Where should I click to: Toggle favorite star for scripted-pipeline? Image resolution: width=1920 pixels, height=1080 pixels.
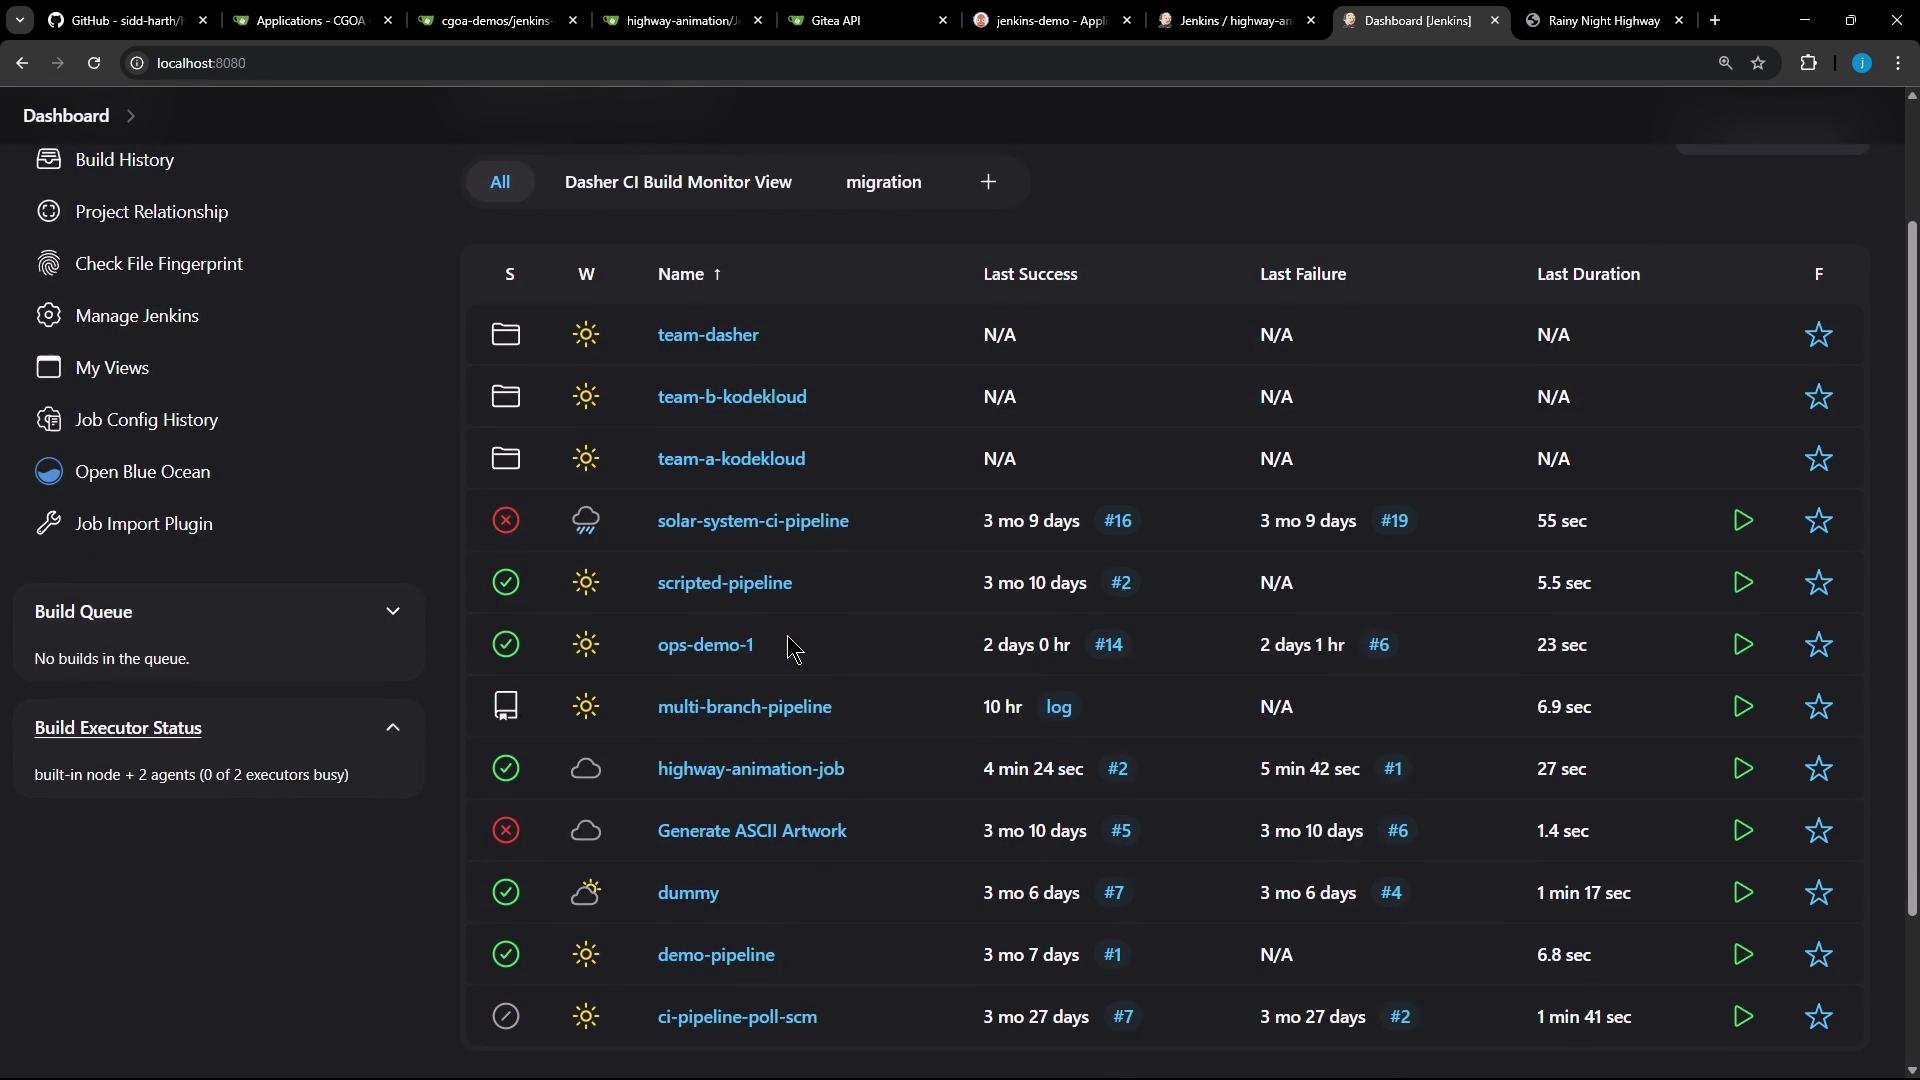(x=1819, y=583)
